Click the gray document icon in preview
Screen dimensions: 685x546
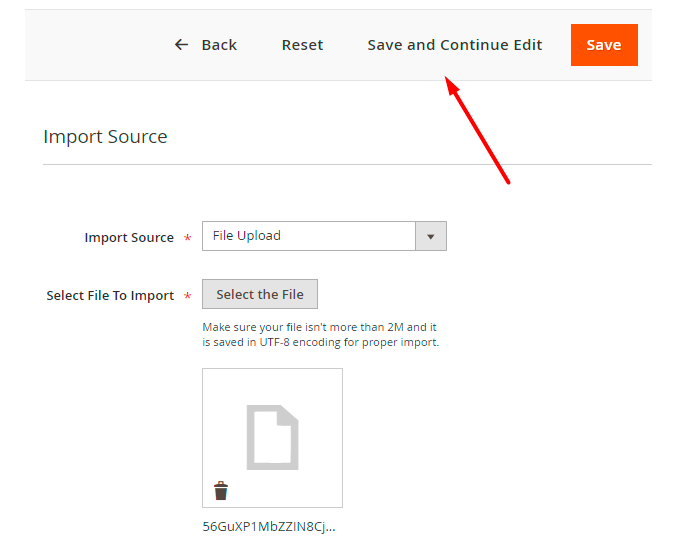pyautogui.click(x=272, y=437)
